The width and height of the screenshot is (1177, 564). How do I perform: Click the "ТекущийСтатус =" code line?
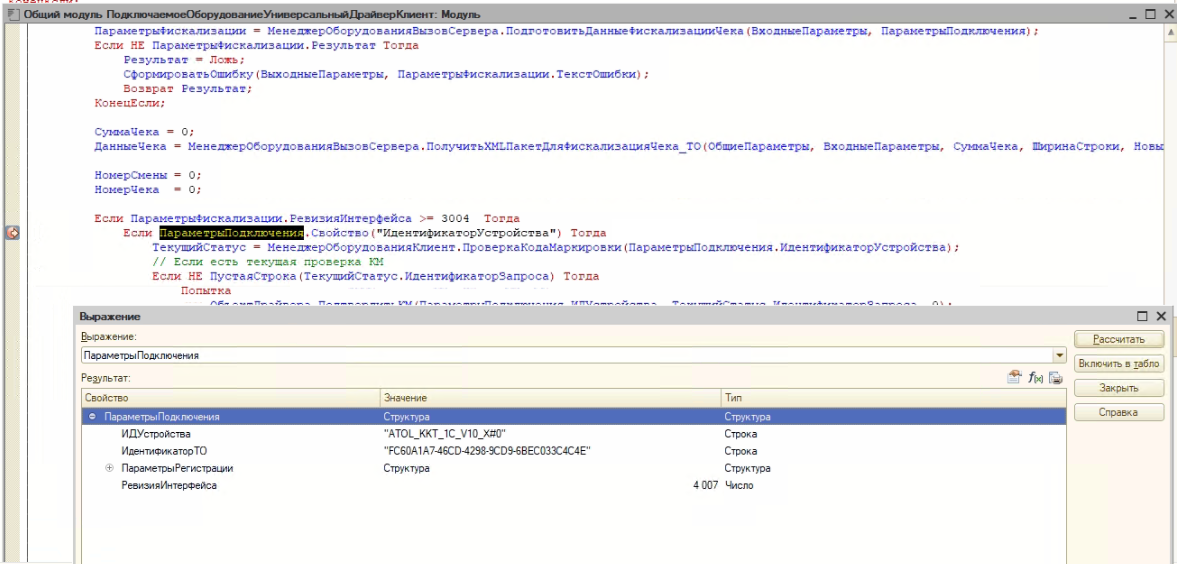pos(555,247)
